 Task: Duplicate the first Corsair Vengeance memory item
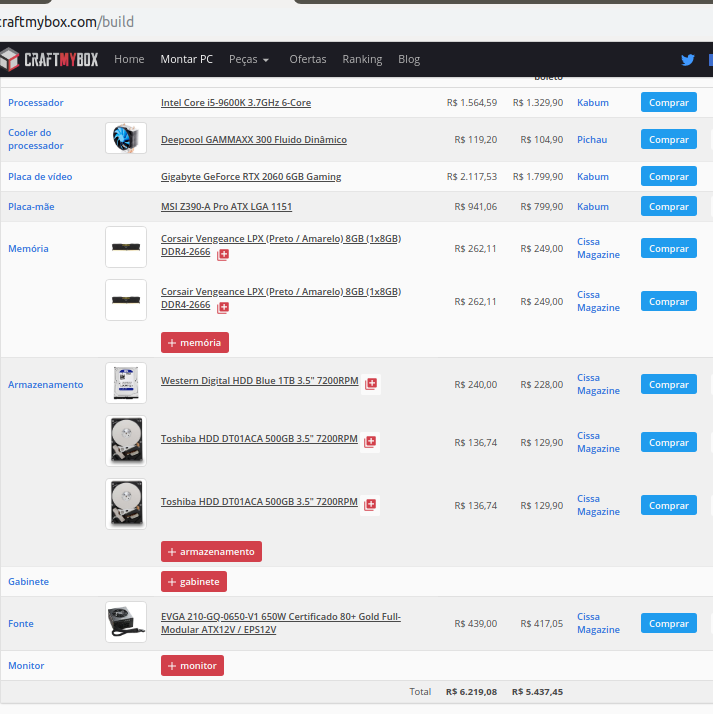click(x=223, y=255)
